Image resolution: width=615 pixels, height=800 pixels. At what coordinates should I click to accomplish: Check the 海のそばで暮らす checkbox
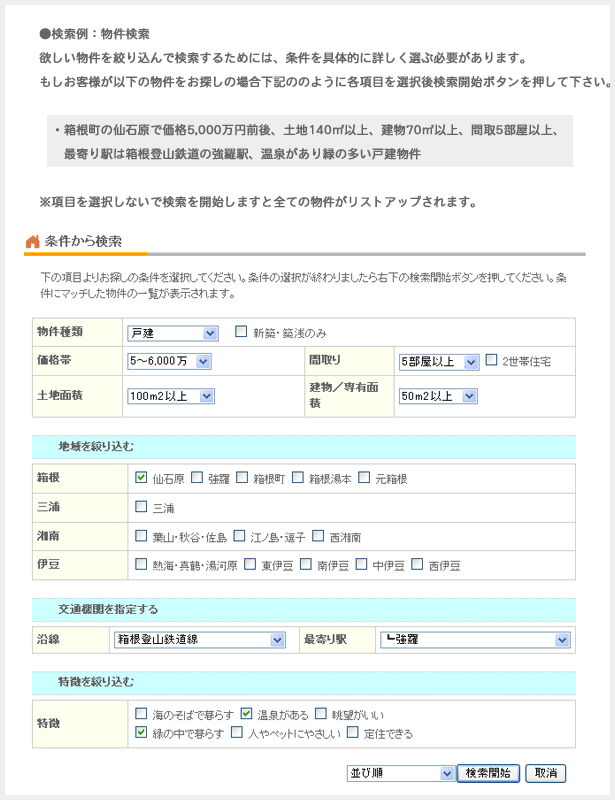[141, 714]
